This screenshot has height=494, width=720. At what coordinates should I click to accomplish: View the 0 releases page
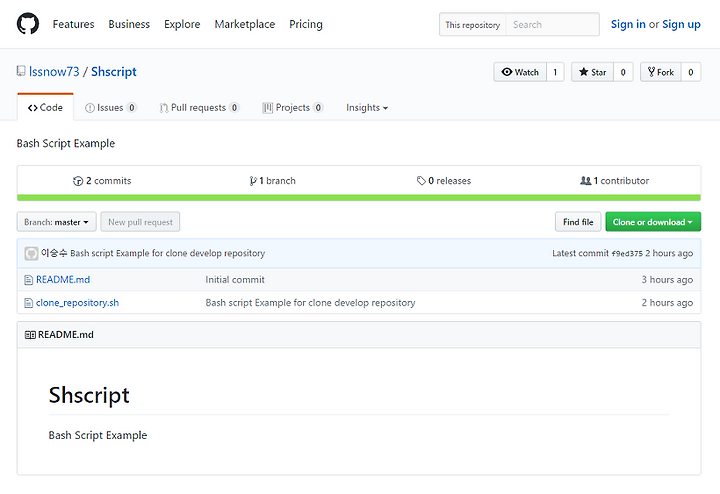pos(444,180)
